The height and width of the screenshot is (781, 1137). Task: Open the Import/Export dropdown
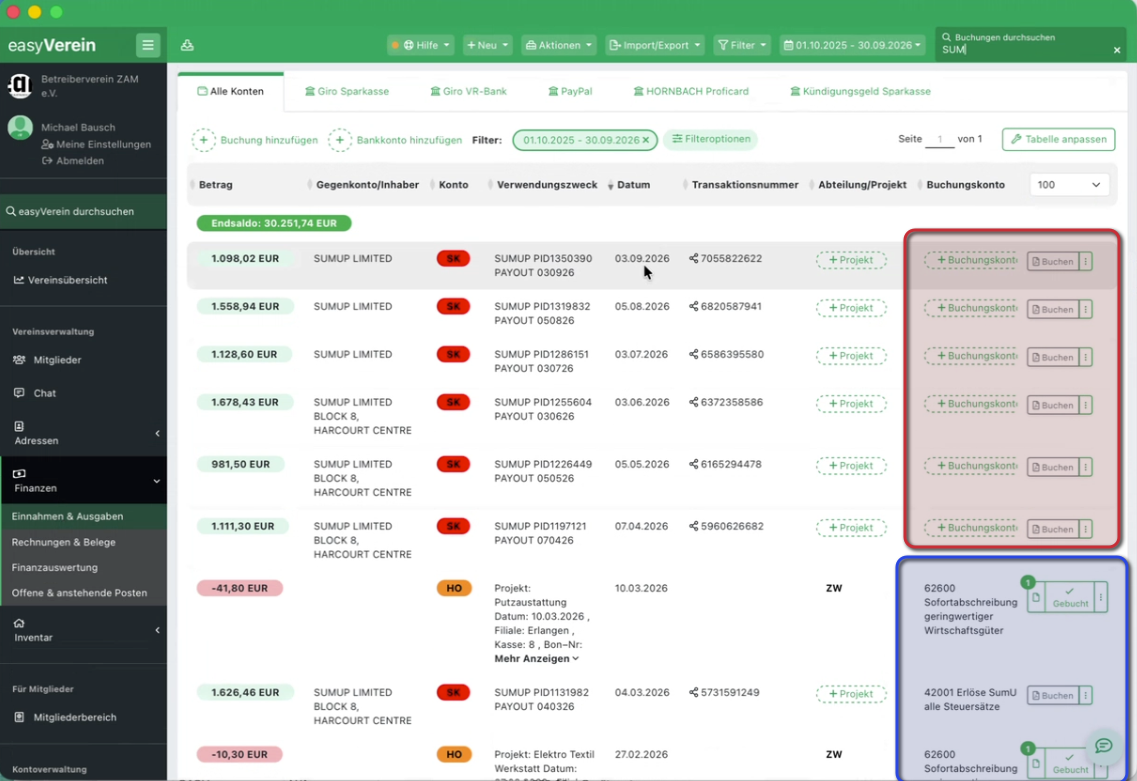tap(655, 45)
